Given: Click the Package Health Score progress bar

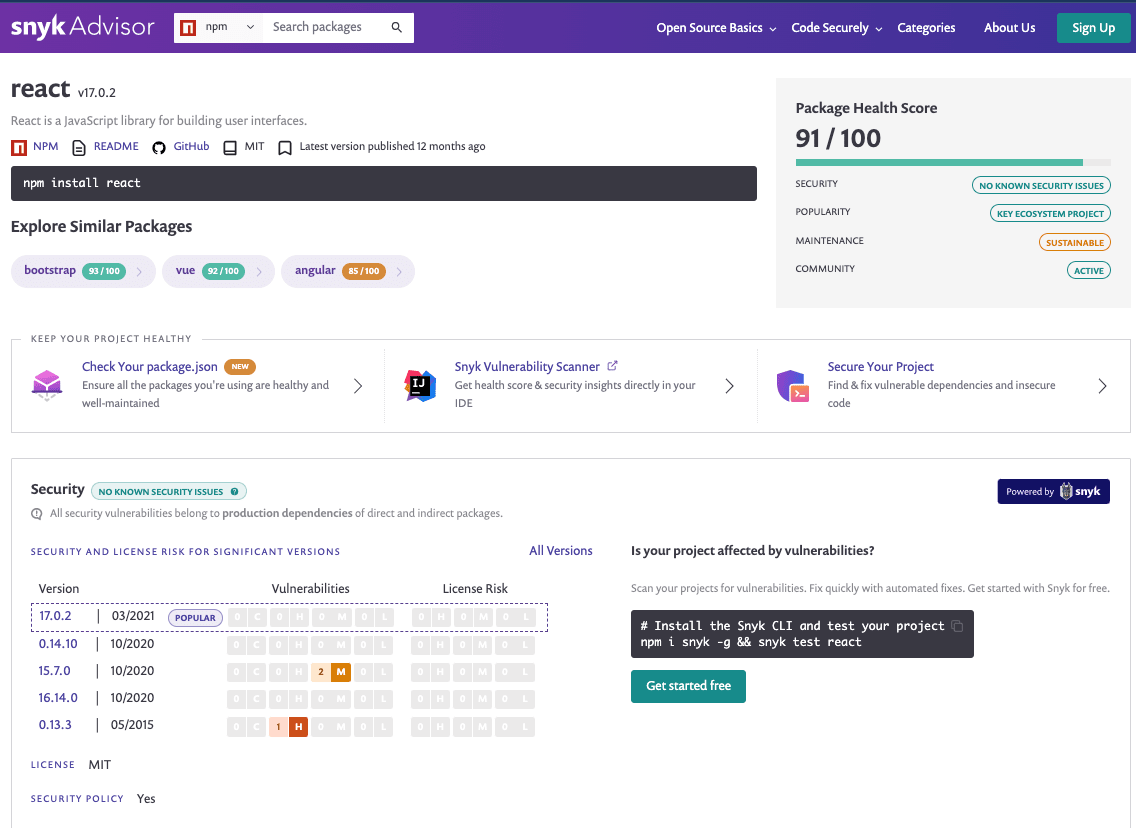Looking at the screenshot, I should (x=953, y=162).
